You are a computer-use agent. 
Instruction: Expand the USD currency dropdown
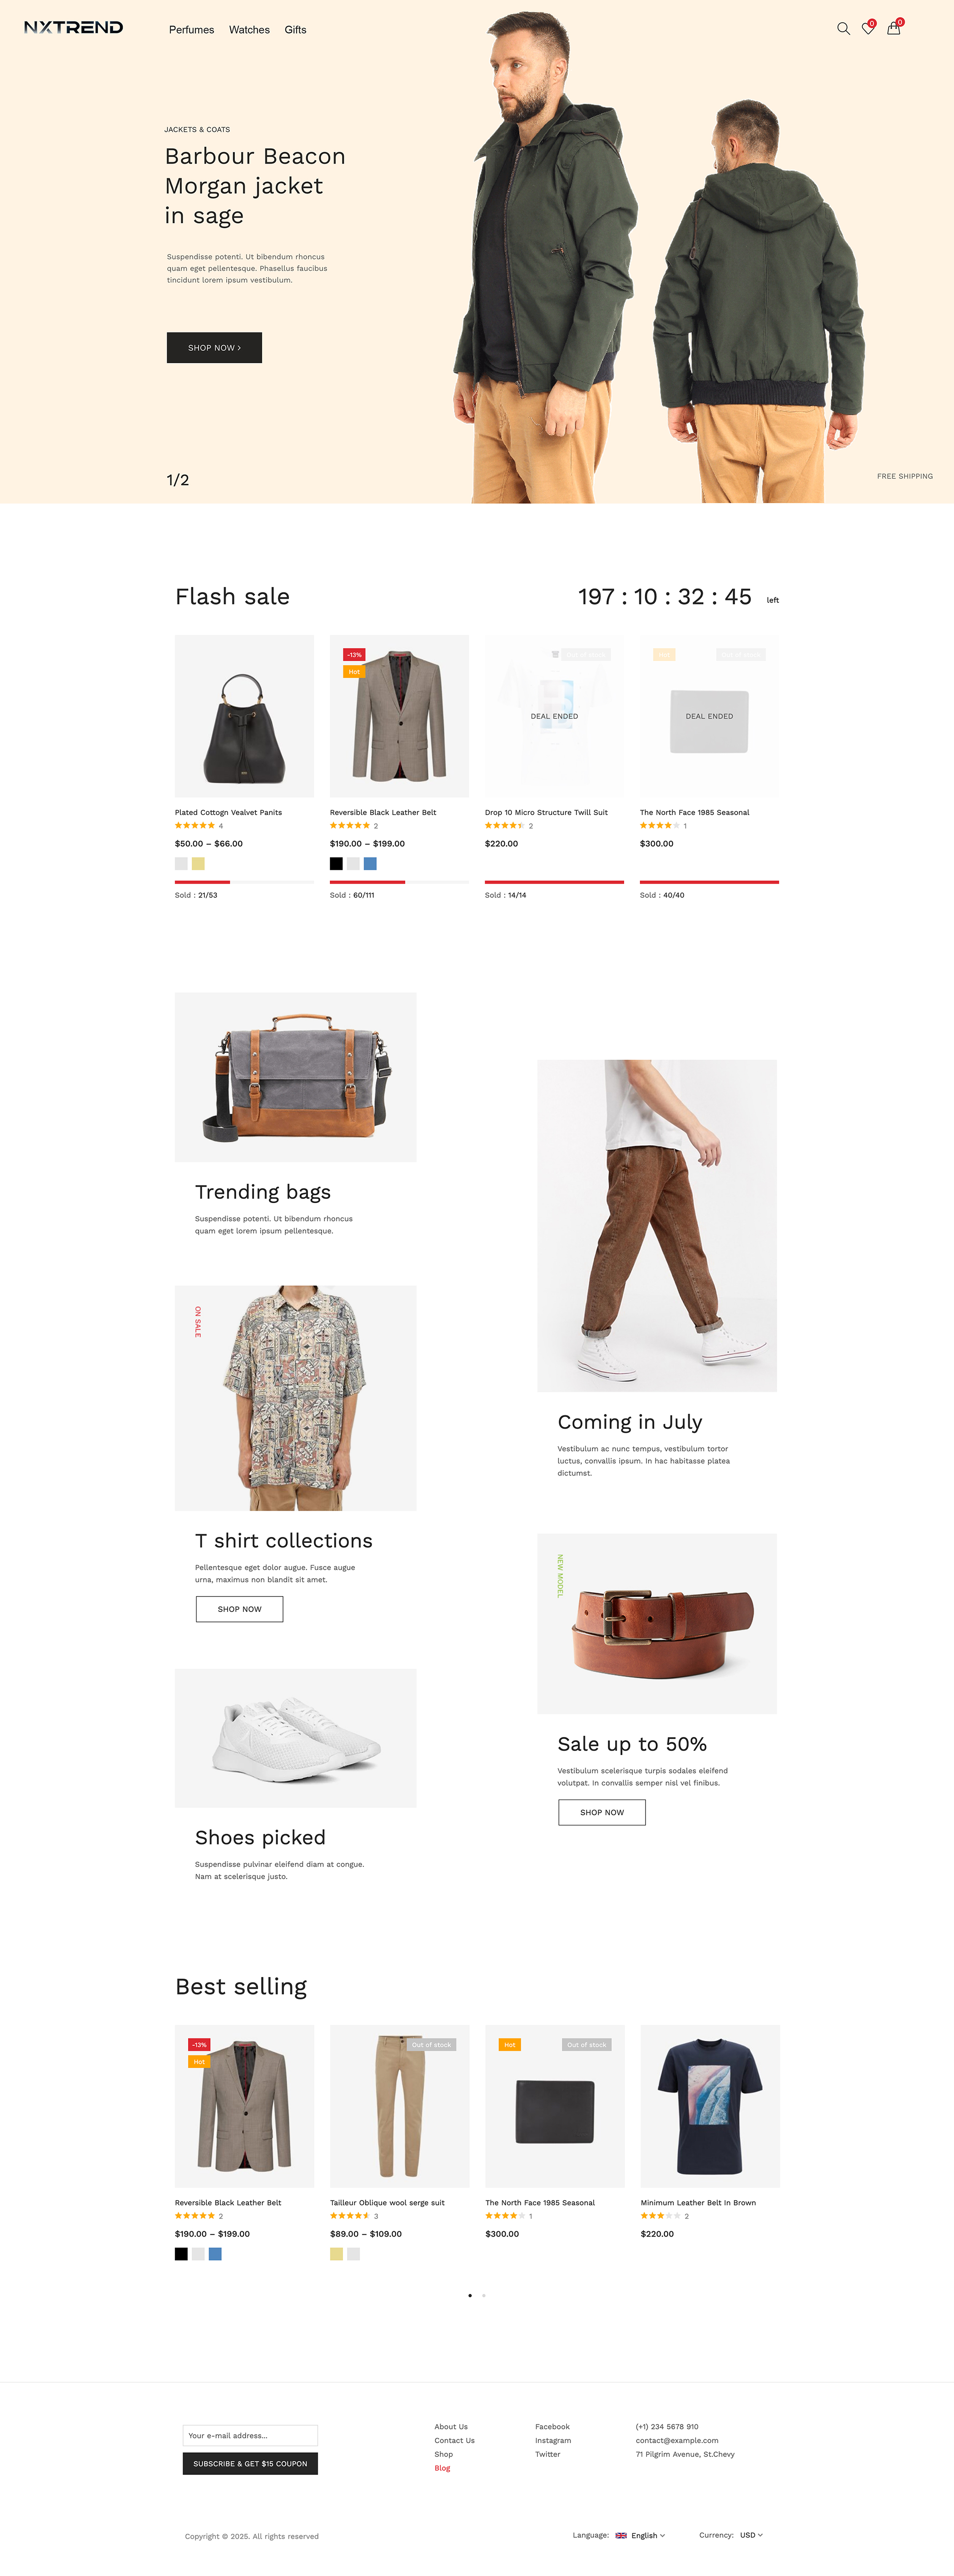pyautogui.click(x=751, y=2535)
